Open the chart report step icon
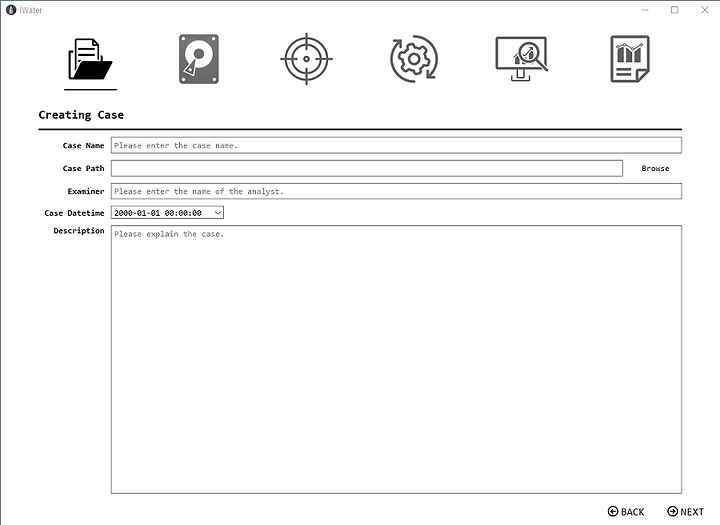The width and height of the screenshot is (720, 525). (x=630, y=59)
